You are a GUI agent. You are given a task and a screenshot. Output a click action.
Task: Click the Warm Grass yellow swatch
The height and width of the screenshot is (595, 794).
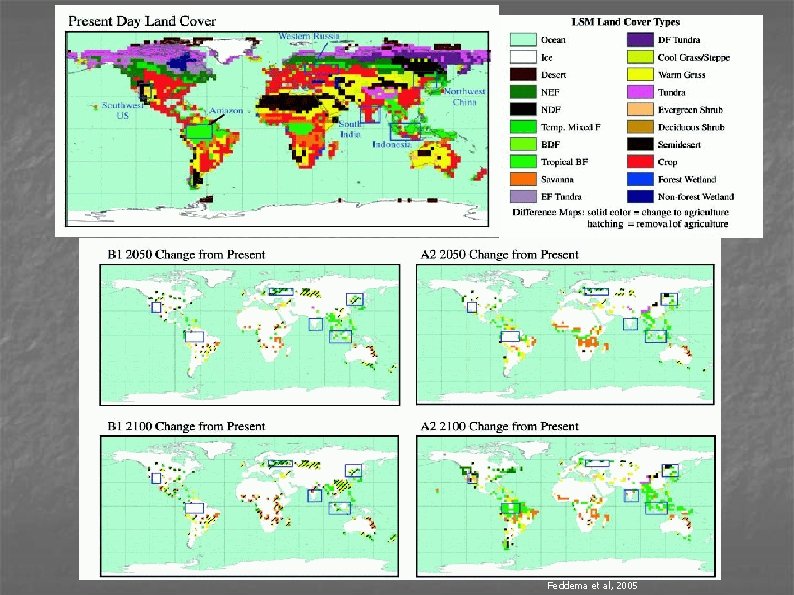(640, 75)
